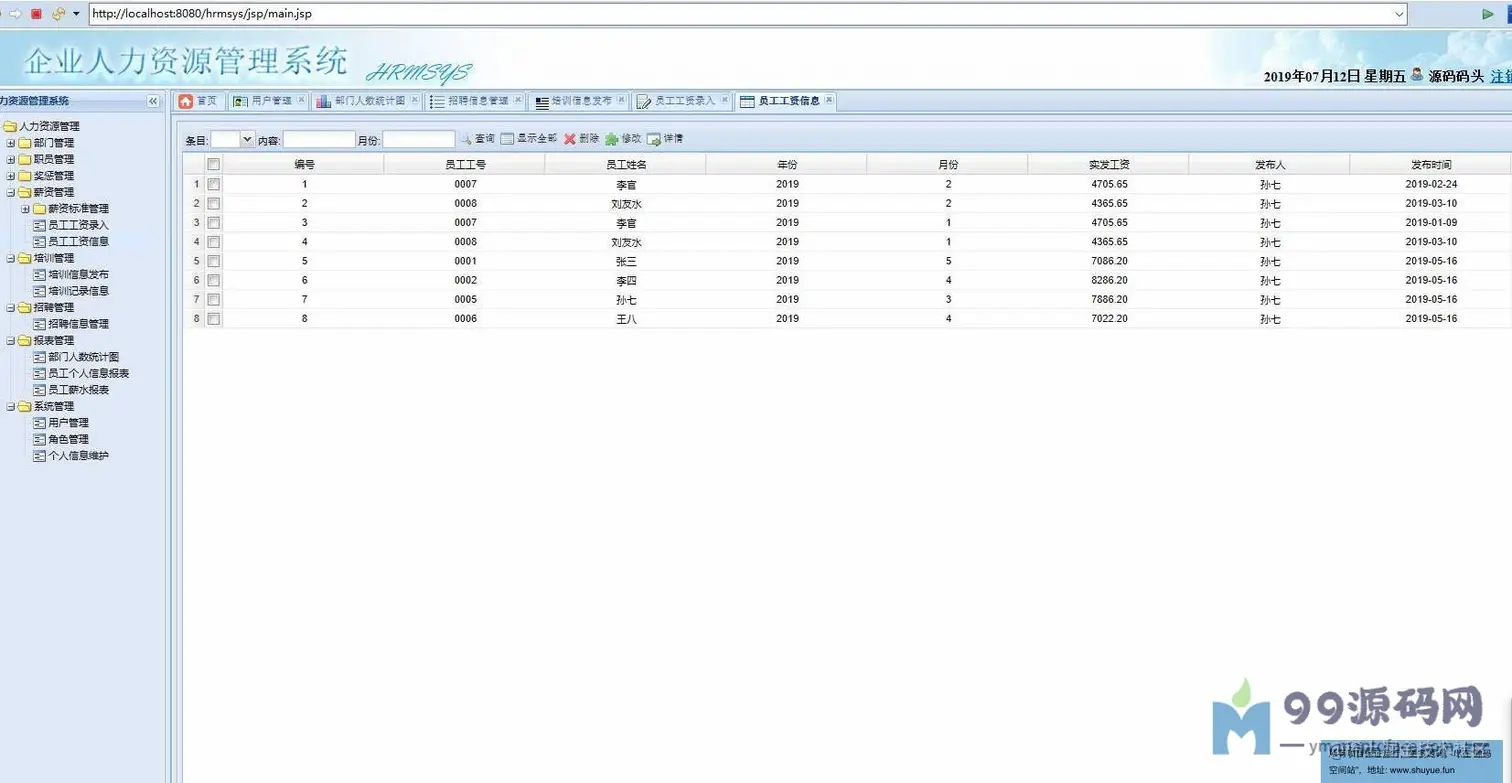Open 招聘信息管理 in the sidebar tree
The width and height of the screenshot is (1512, 783).
coord(79,324)
